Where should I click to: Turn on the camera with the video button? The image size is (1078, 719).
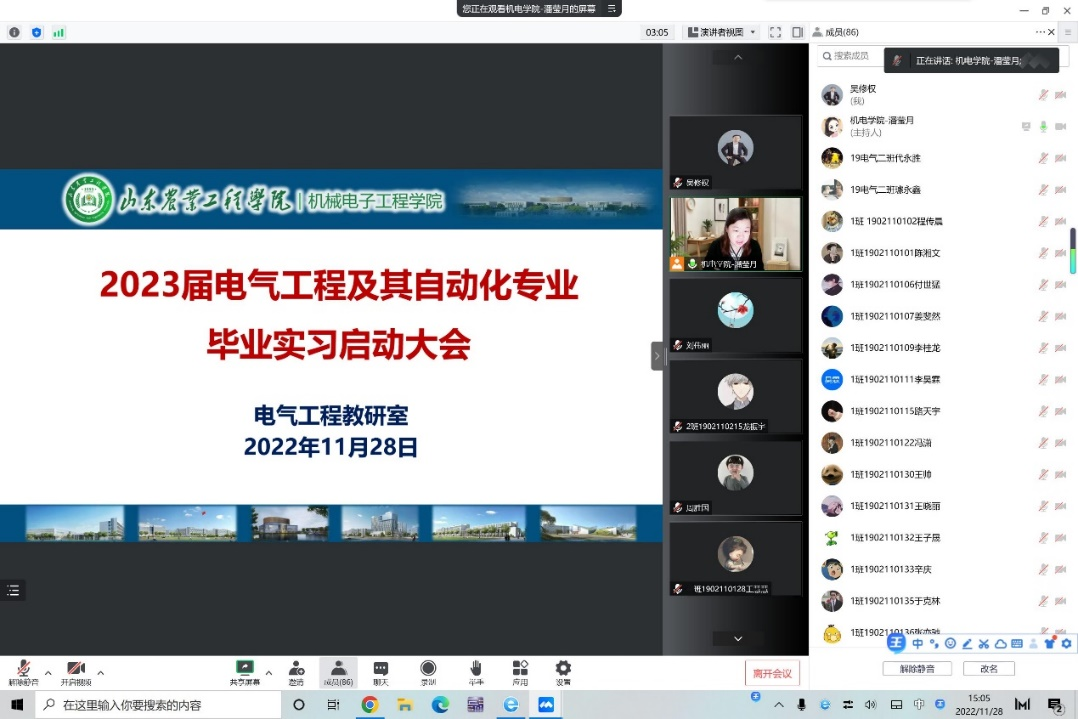tap(75, 670)
